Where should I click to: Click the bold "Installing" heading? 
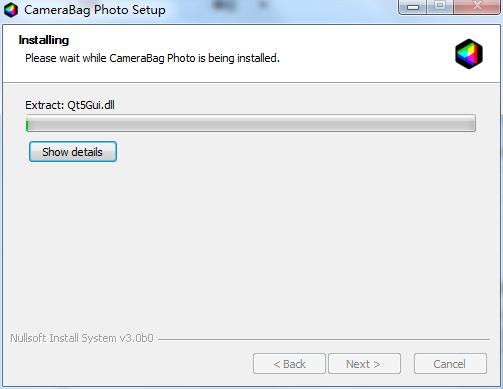tap(44, 40)
